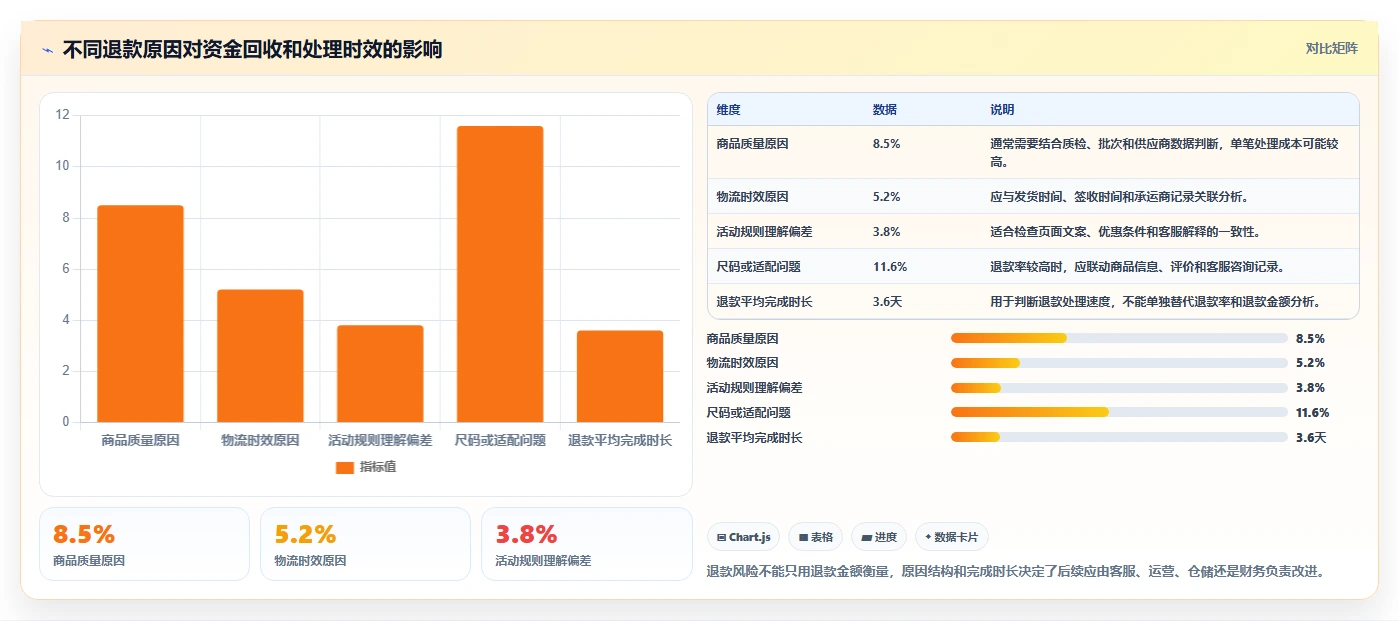Click the 物流时效原因 chart bar
The width and height of the screenshot is (1399, 621).
(260, 356)
